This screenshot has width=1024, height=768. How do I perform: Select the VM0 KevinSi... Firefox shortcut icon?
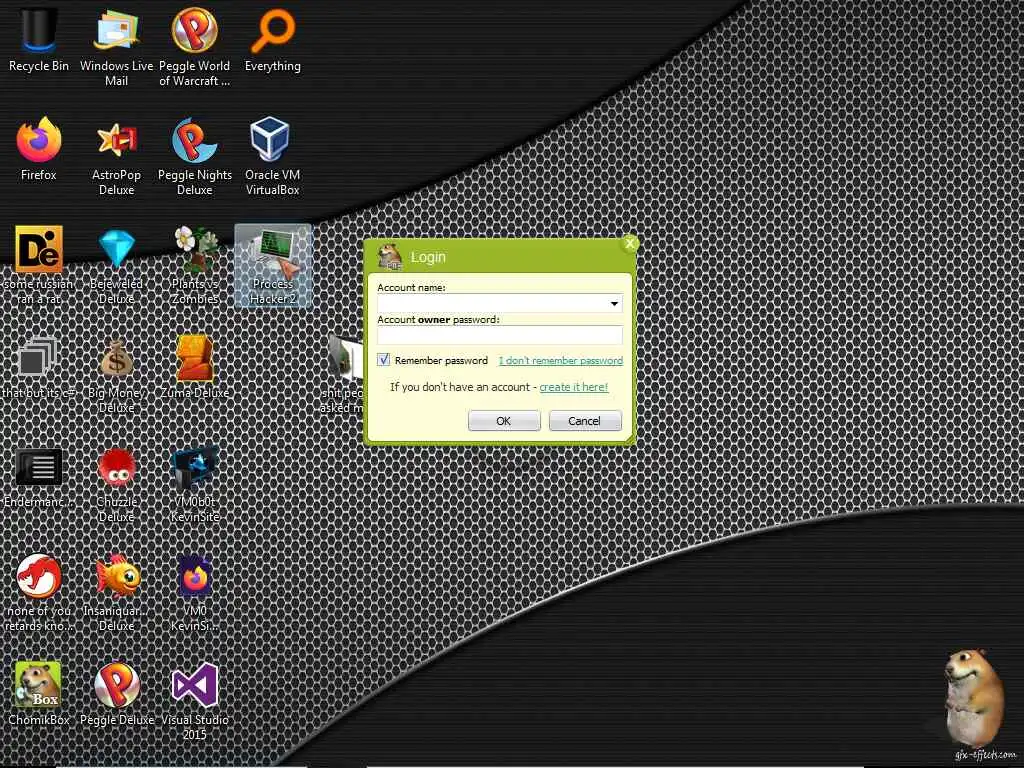[195, 593]
